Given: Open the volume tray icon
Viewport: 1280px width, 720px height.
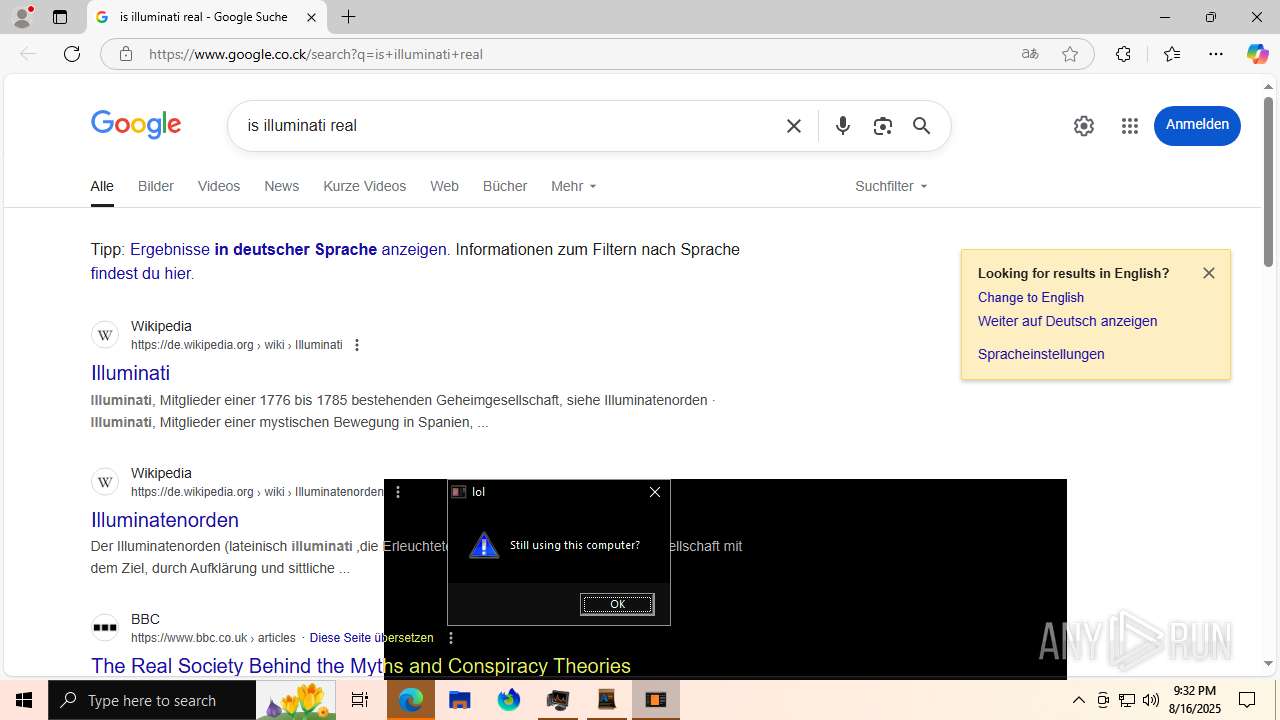Looking at the screenshot, I should click(x=1151, y=700).
